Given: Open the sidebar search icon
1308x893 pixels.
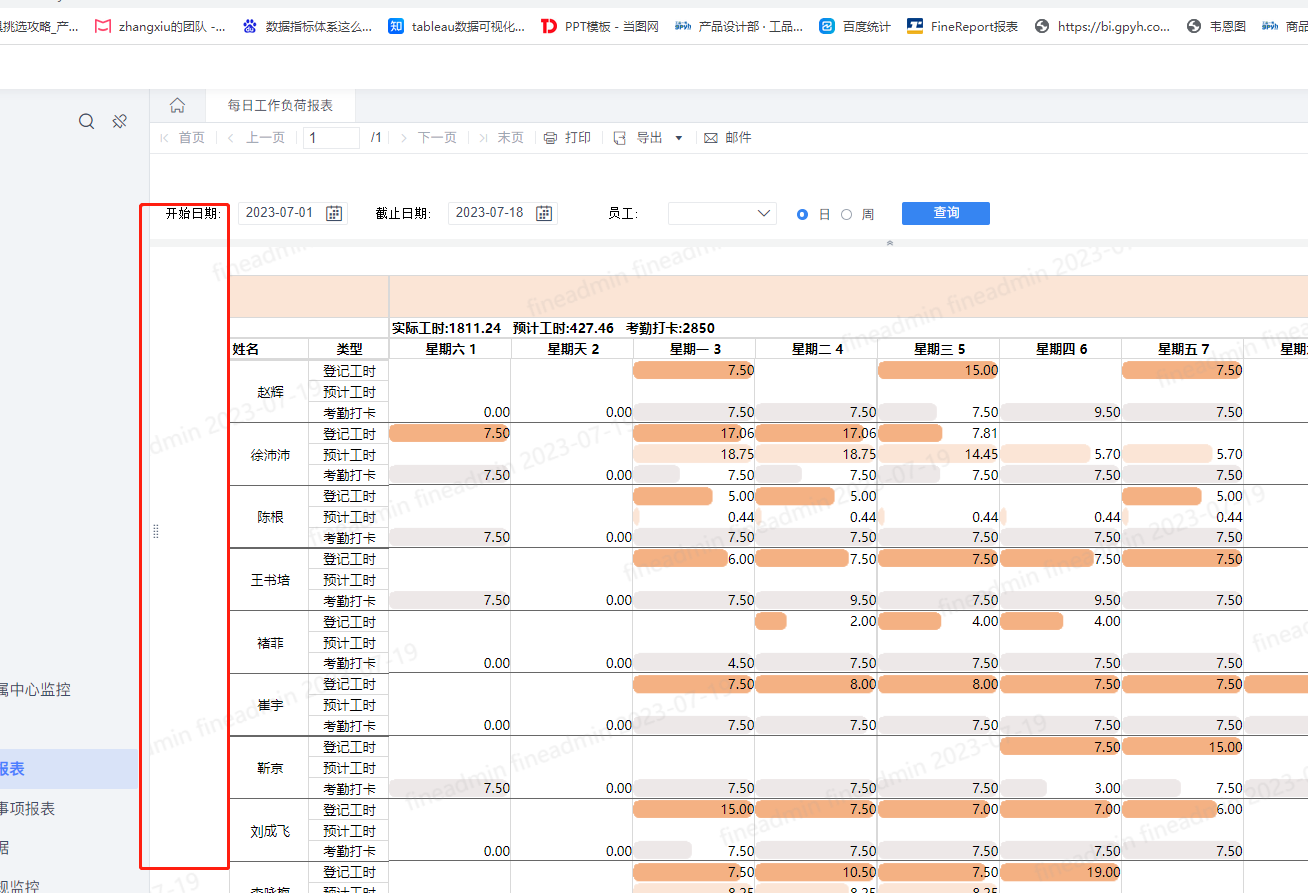Looking at the screenshot, I should click(x=87, y=121).
